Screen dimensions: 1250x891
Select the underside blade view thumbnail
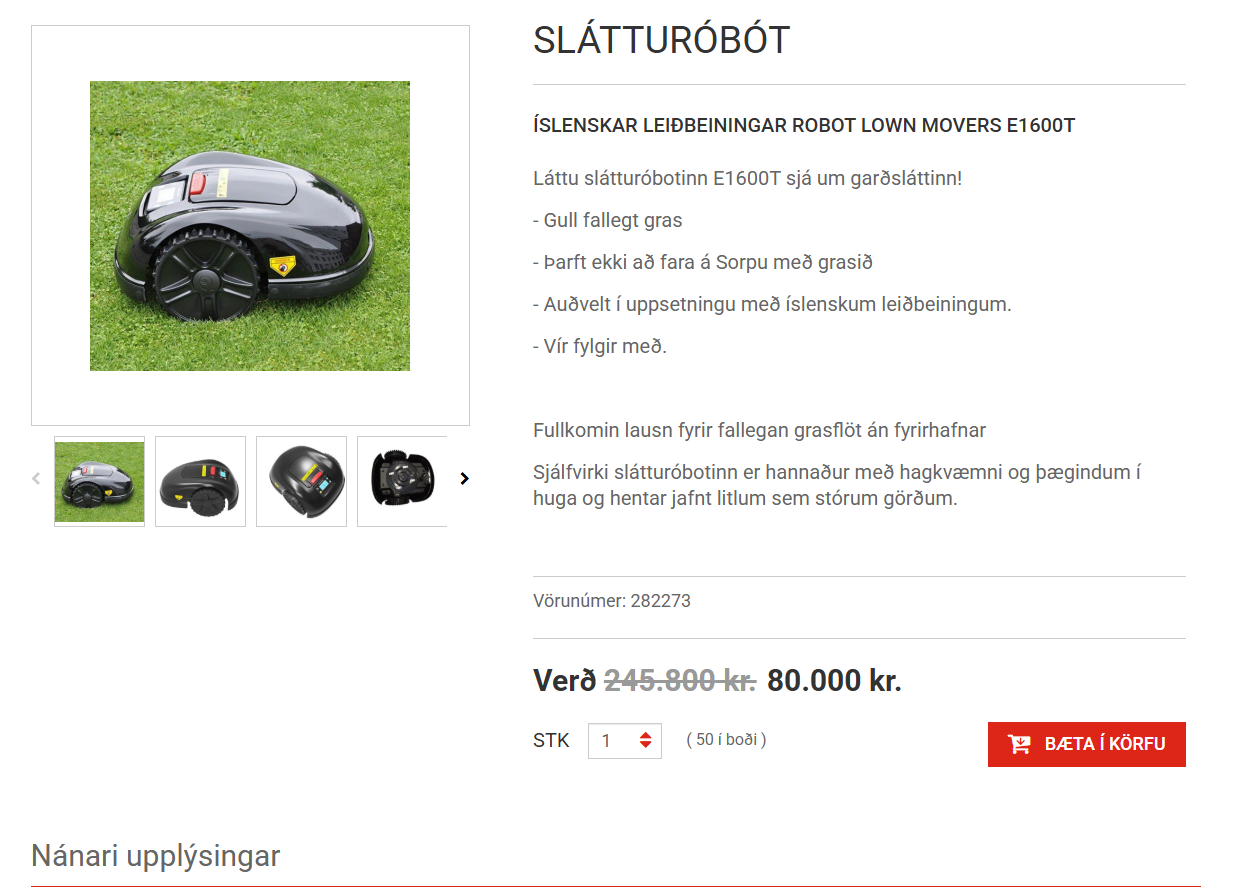[402, 481]
